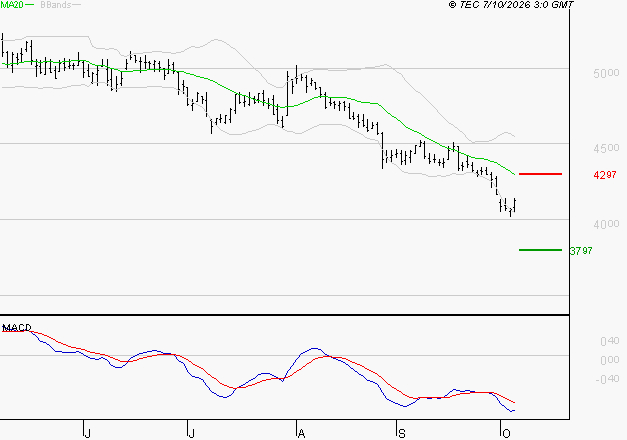This screenshot has width=627, height=440.
Task: Click the BBands legend label
Action: tap(56, 5)
